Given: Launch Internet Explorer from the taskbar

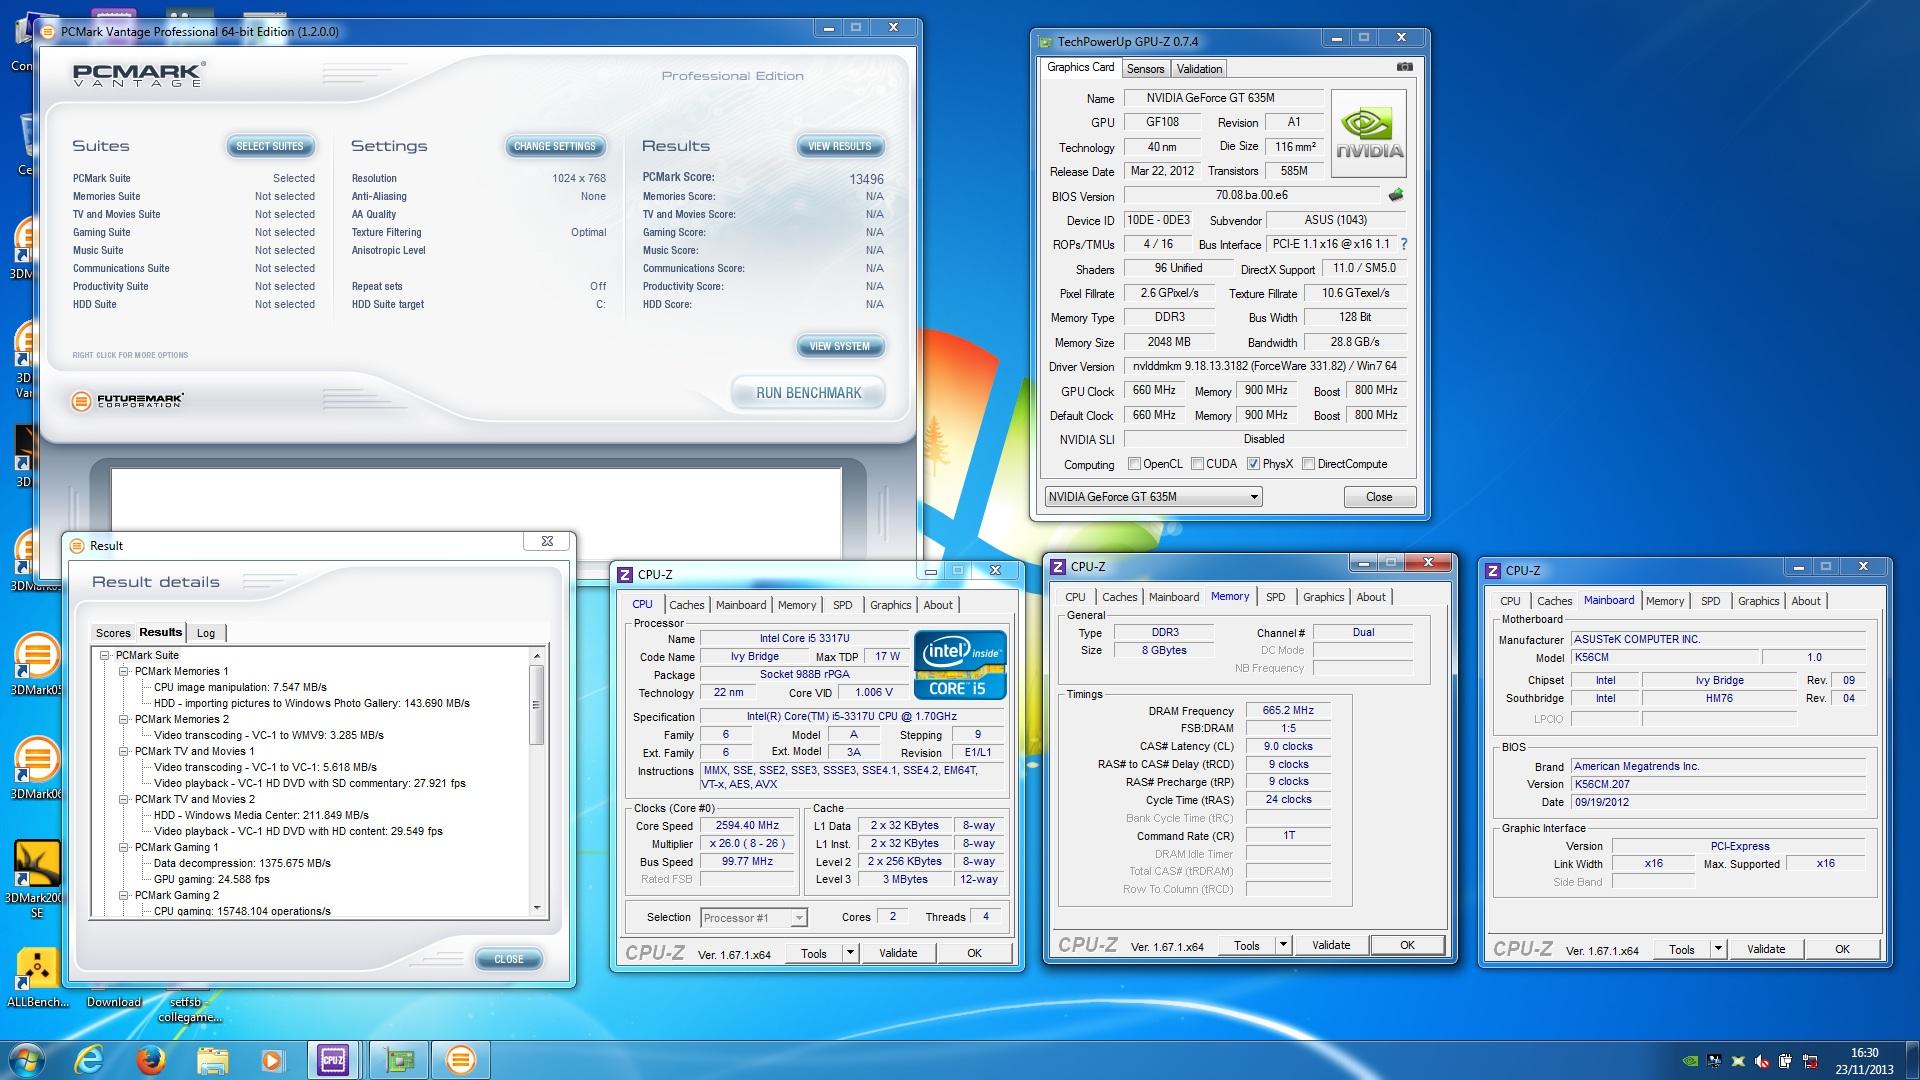Looking at the screenshot, I should click(x=90, y=1059).
